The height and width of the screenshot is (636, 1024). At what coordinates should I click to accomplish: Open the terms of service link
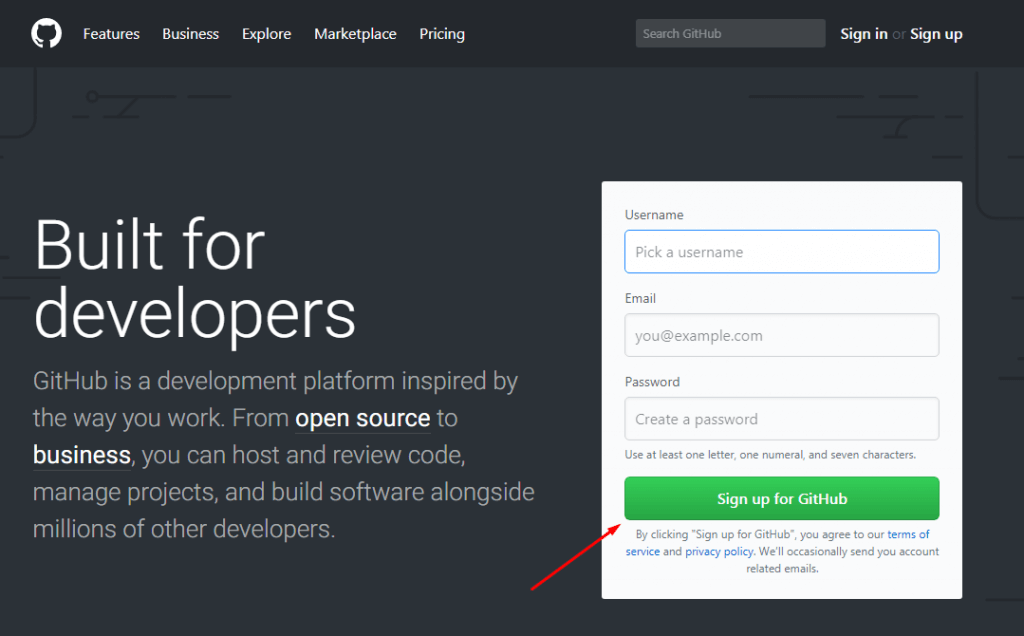pos(908,534)
